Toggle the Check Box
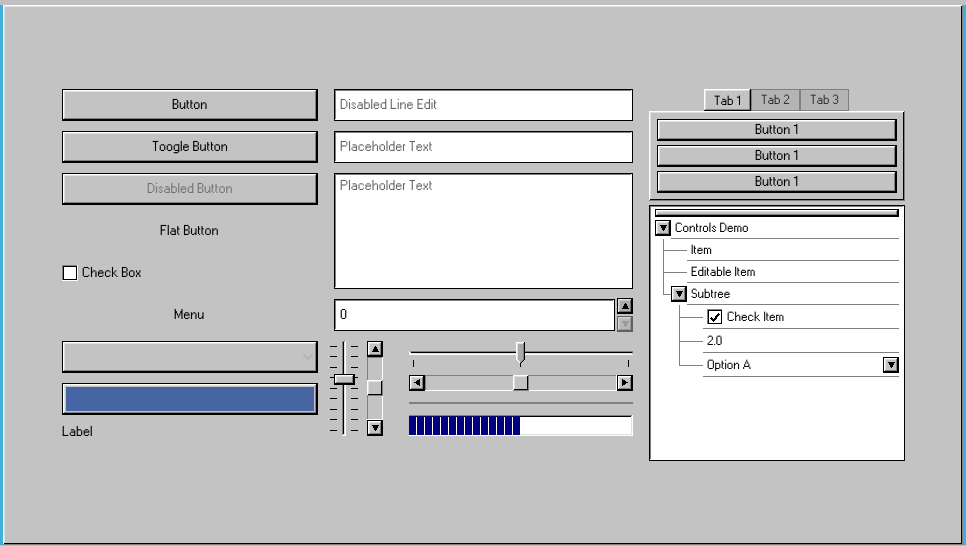Viewport: 966px width, 546px height. coord(70,272)
